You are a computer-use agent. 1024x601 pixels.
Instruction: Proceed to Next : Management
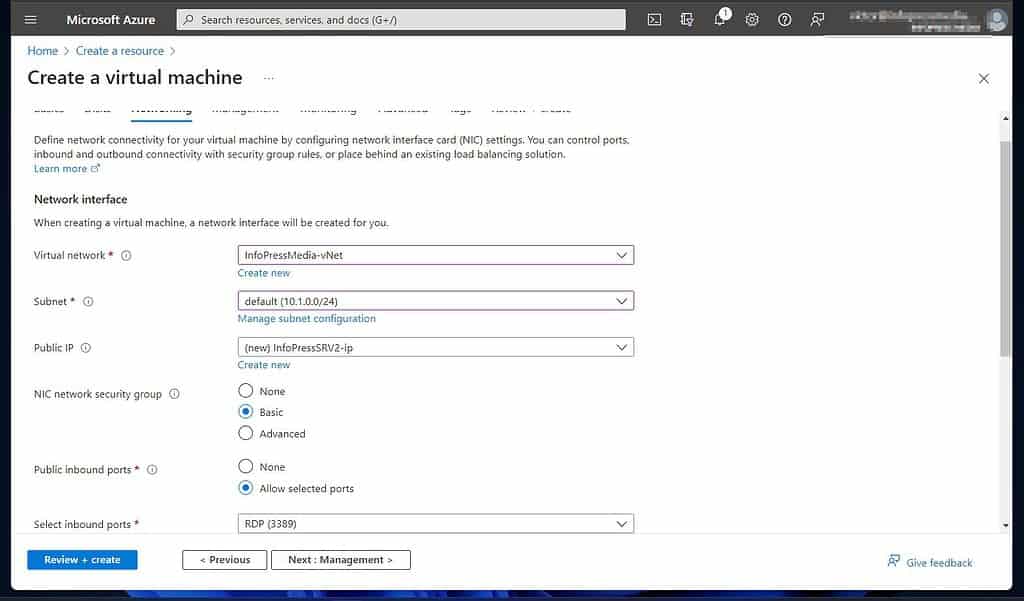(x=341, y=560)
